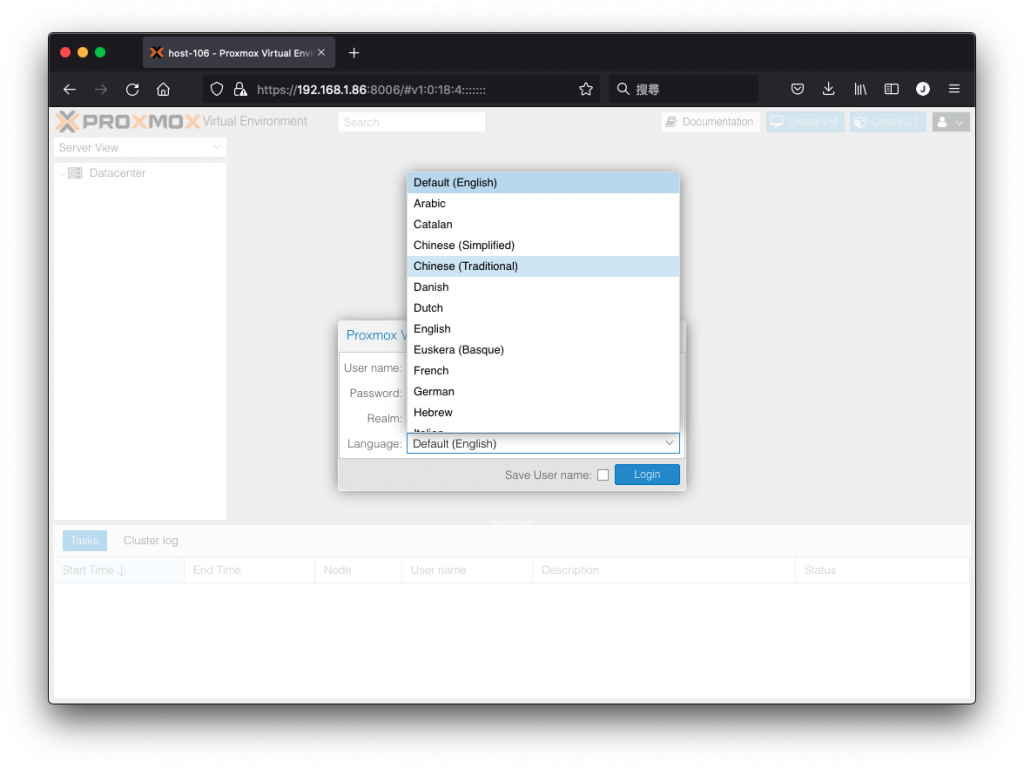Toggle the sidebar icon in browser toolbar
The height and width of the screenshot is (768, 1024).
point(891,89)
